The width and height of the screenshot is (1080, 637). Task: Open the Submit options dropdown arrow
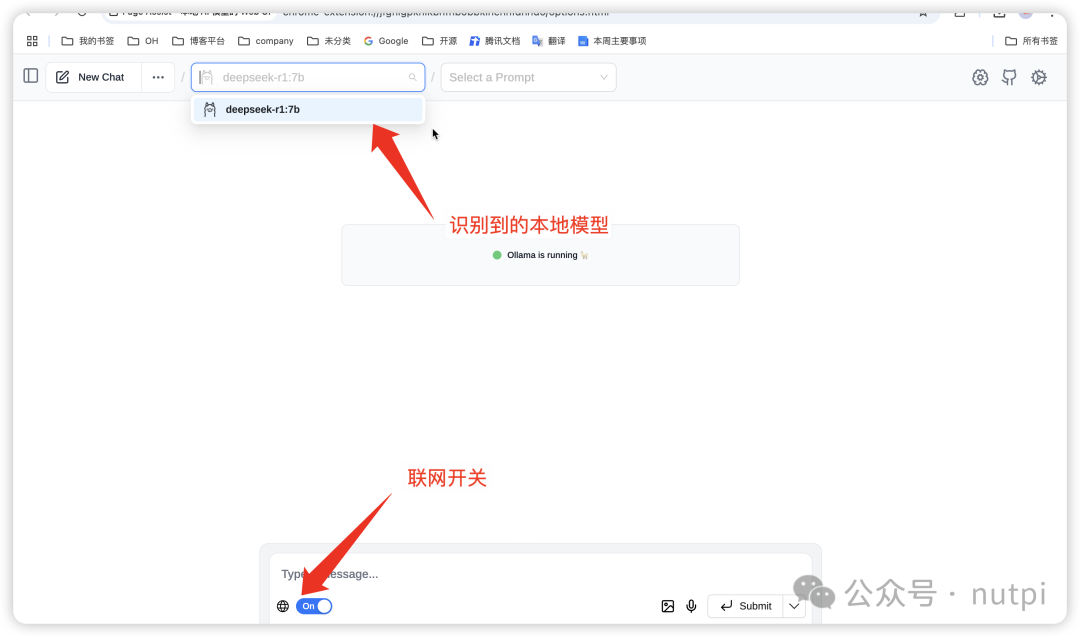[x=794, y=606]
